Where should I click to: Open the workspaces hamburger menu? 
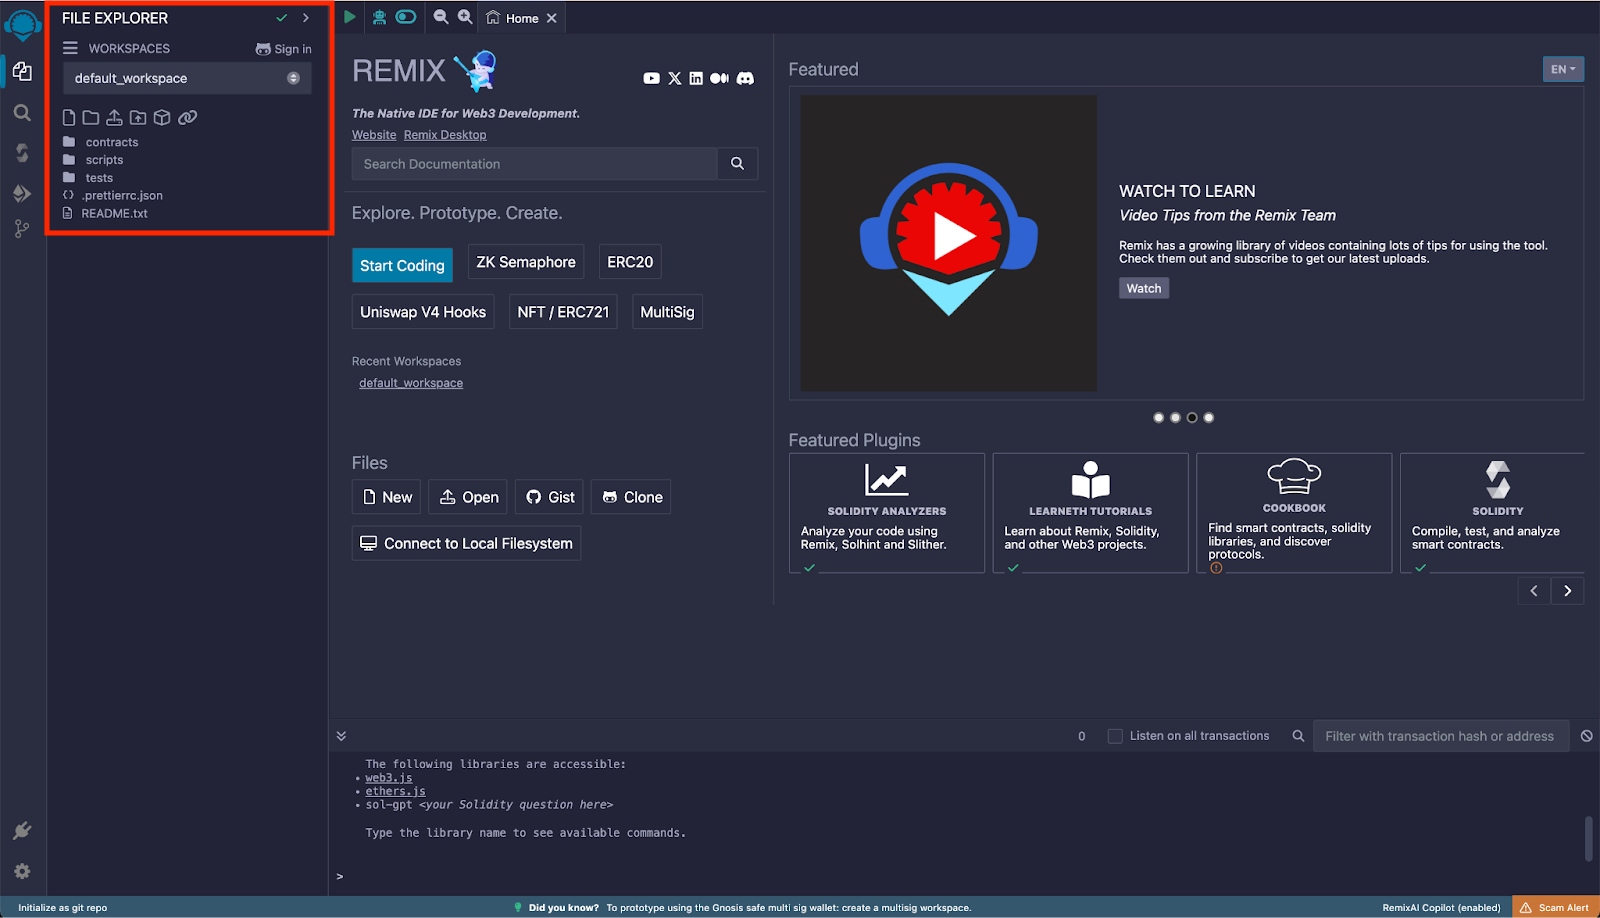point(68,47)
